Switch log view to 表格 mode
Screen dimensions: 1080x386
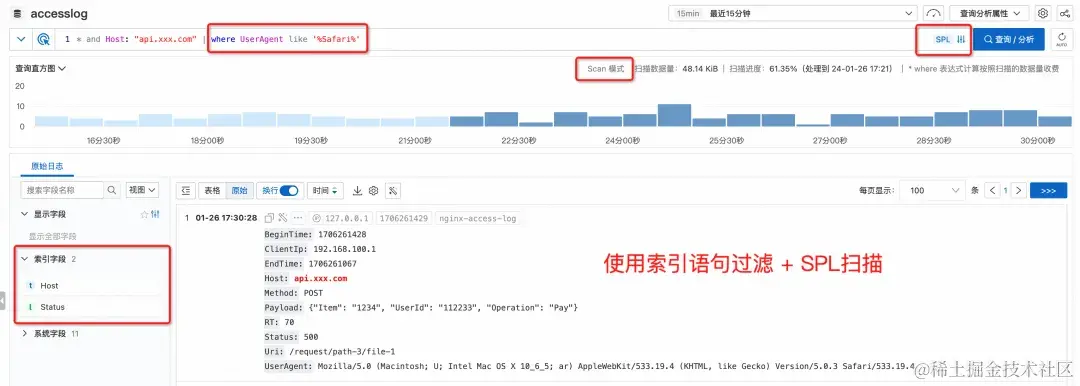tap(212, 190)
